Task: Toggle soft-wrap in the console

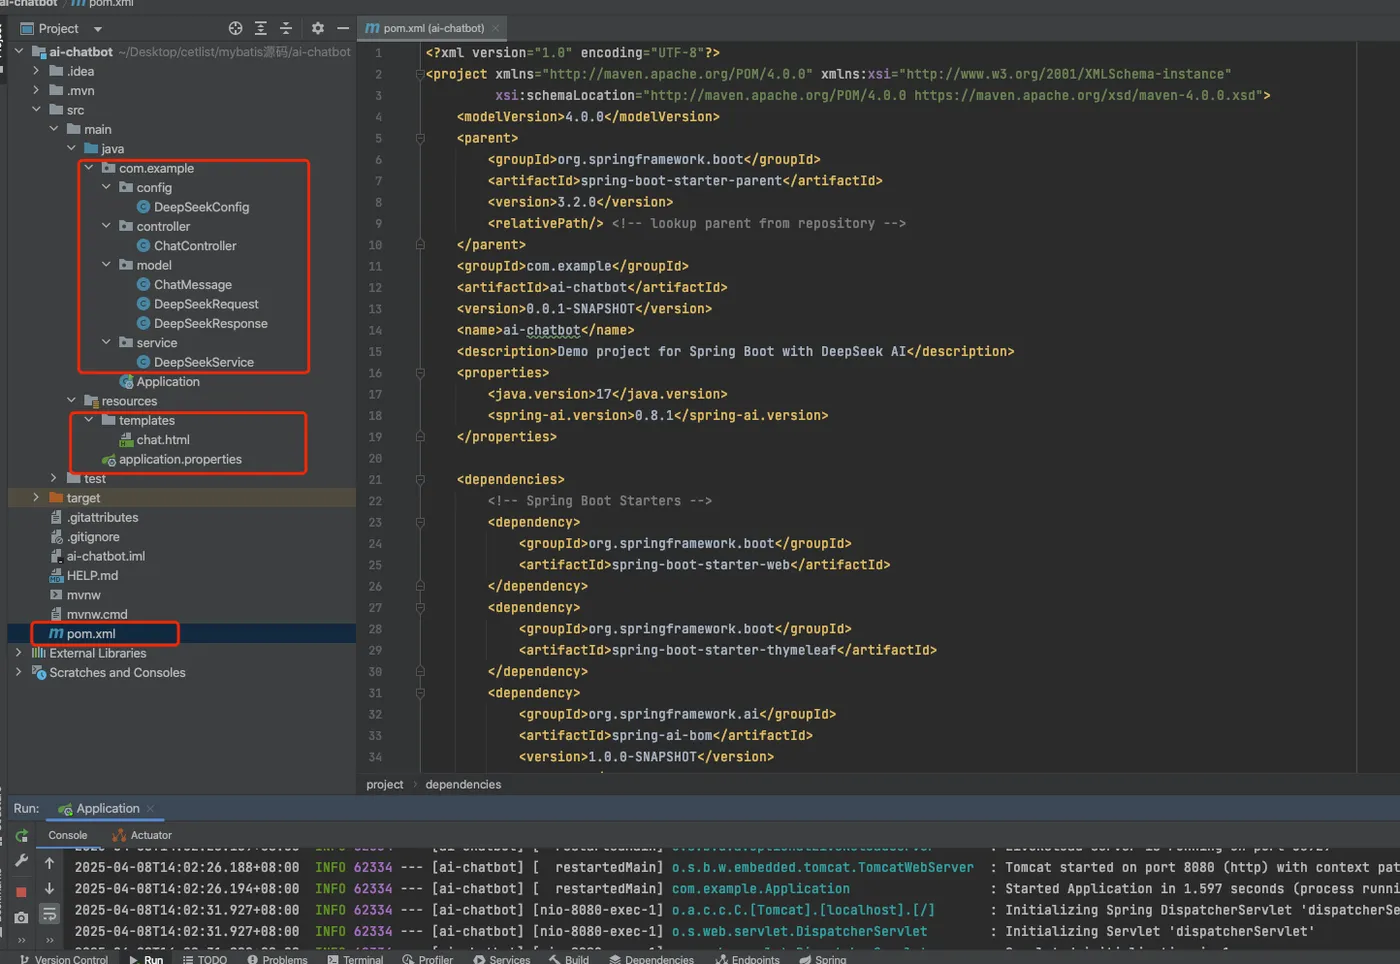Action: click(x=49, y=914)
